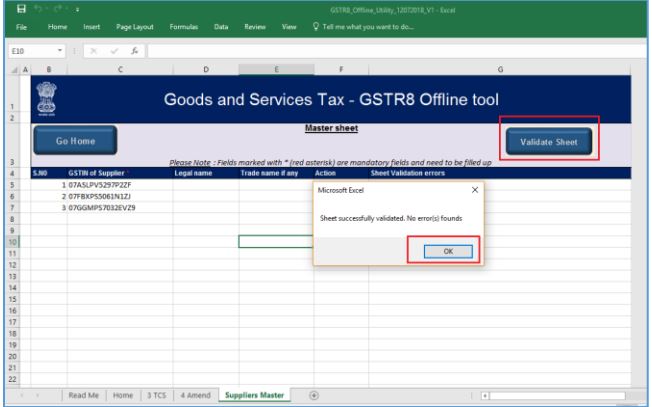Select row 10 header

pyautogui.click(x=12, y=242)
